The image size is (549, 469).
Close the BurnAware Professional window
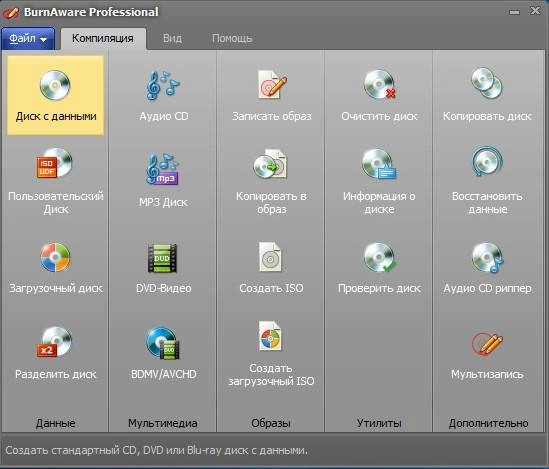pos(535,11)
